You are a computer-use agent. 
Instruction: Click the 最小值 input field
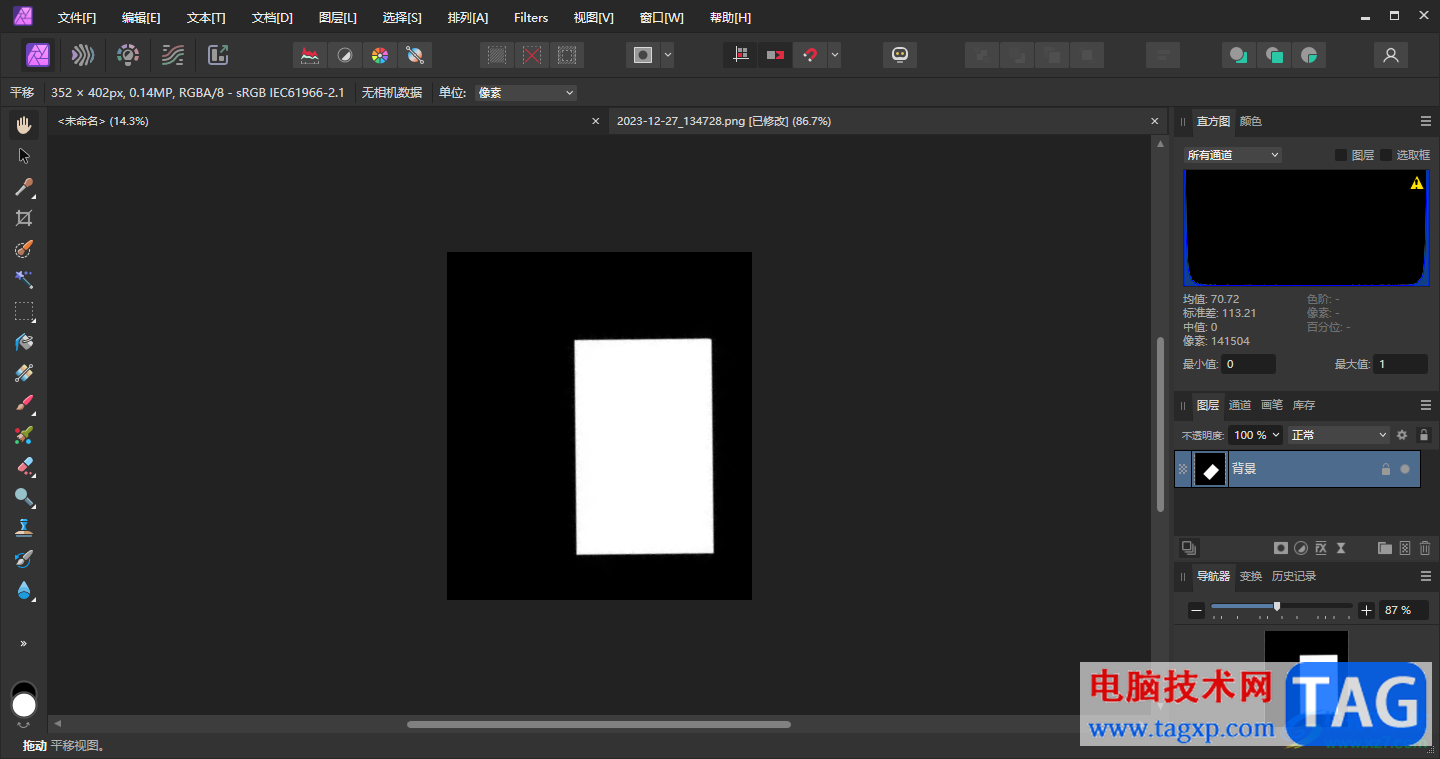pos(1249,365)
